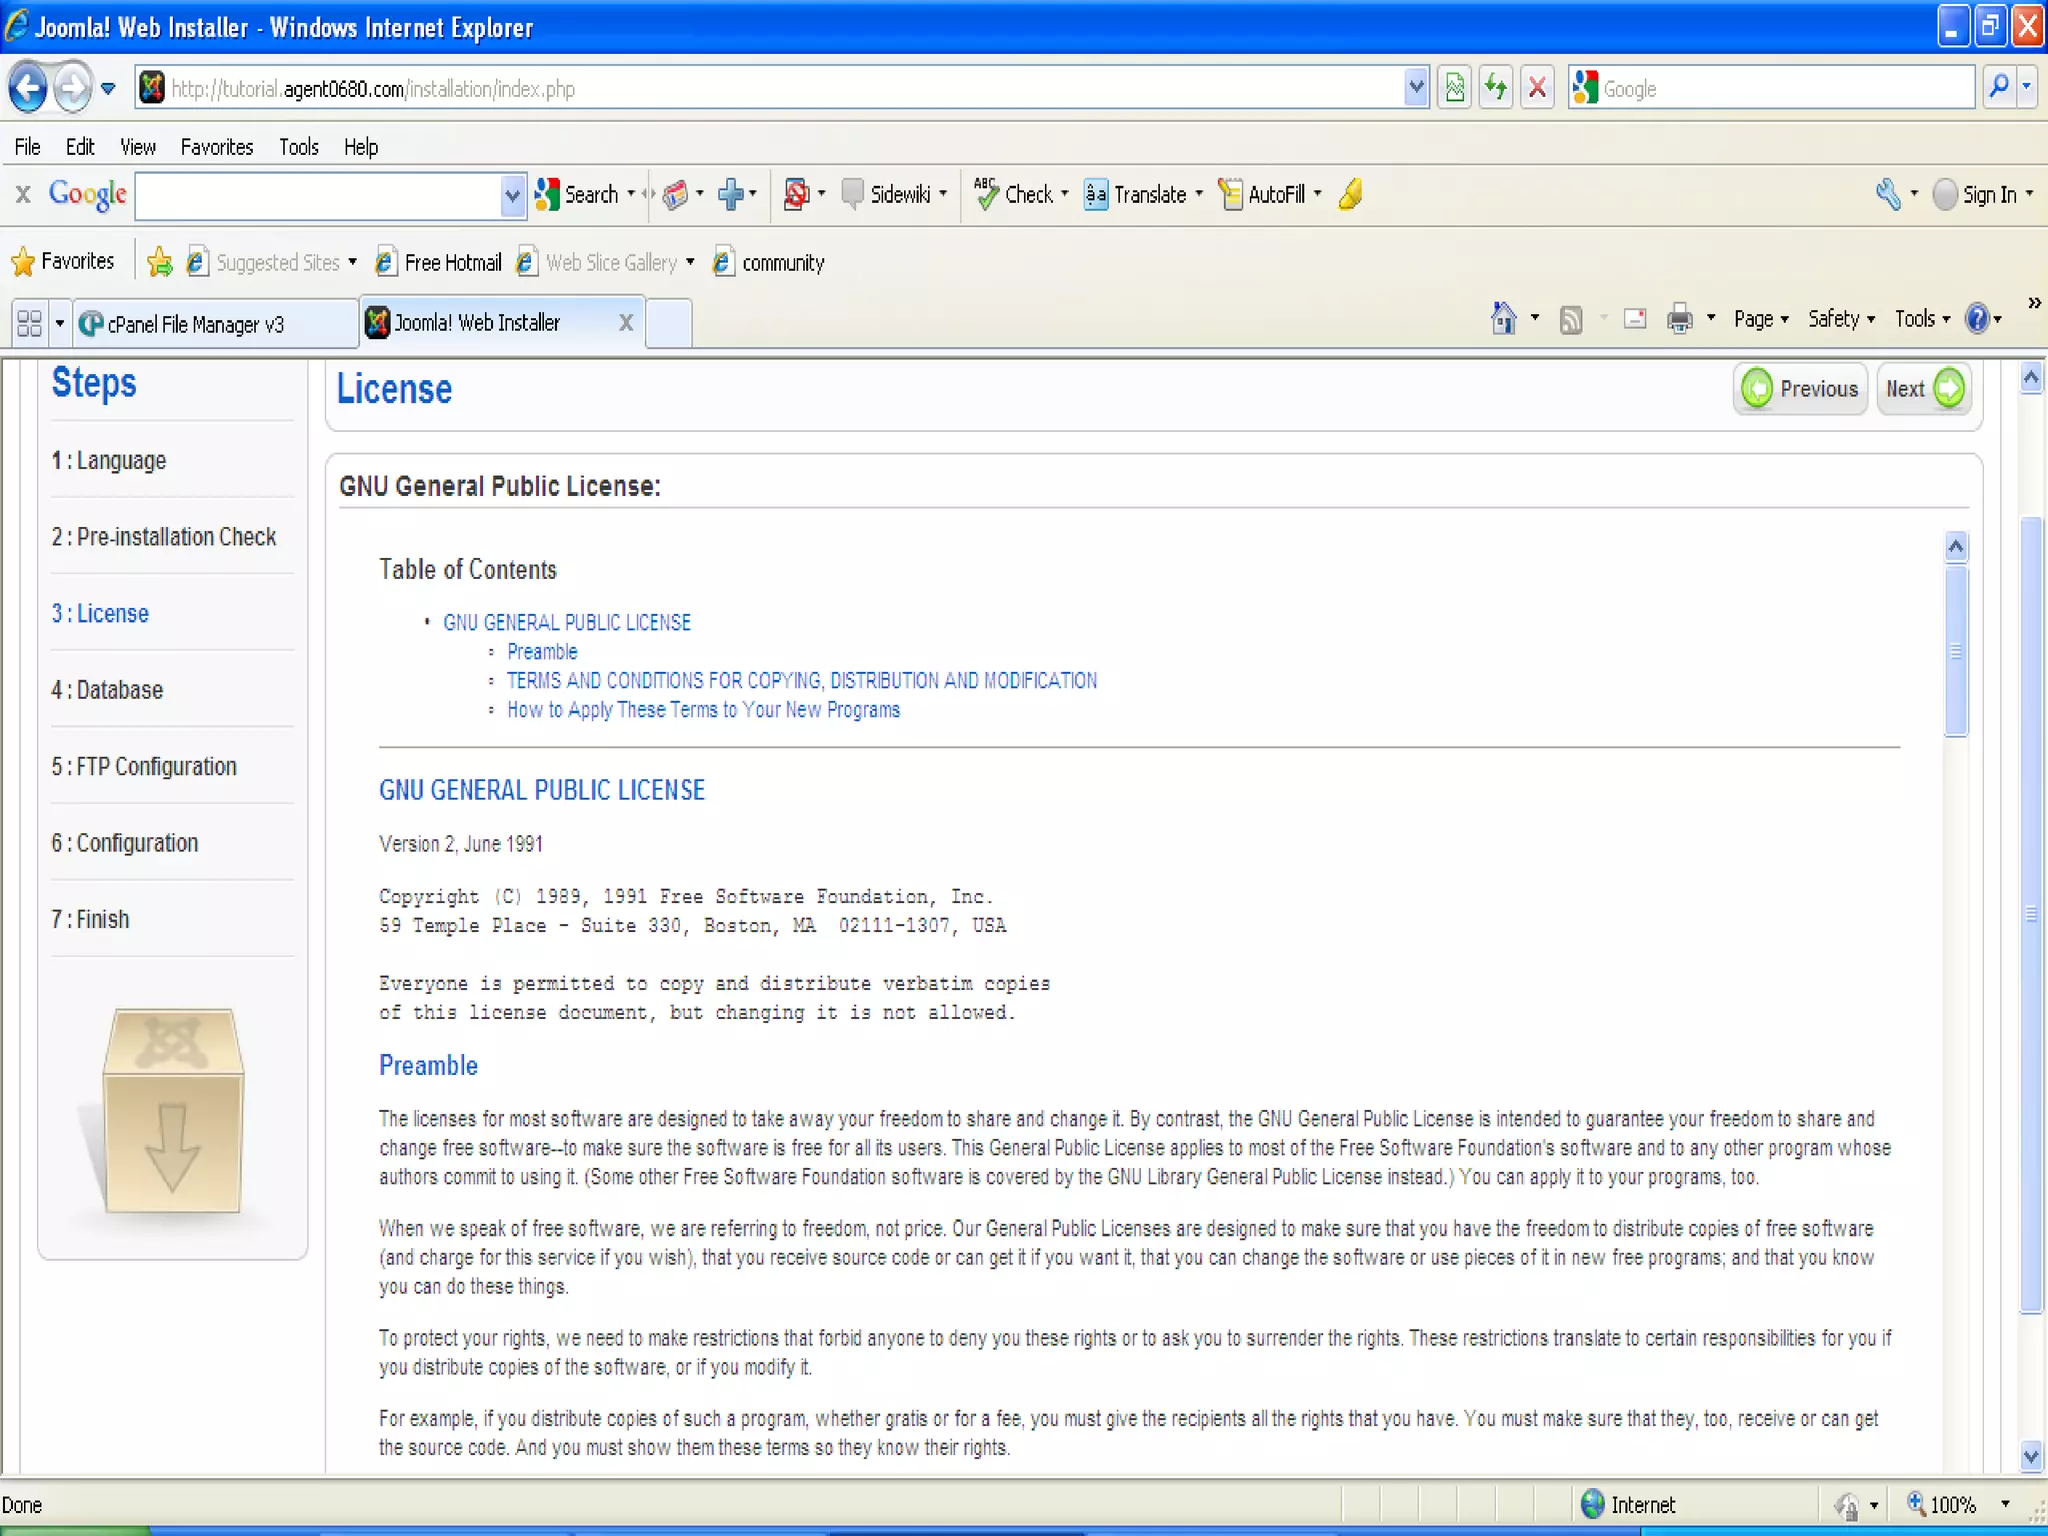This screenshot has width=2048, height=1536.
Task: Click the Google toolbar highlighter icon
Action: click(x=1351, y=194)
